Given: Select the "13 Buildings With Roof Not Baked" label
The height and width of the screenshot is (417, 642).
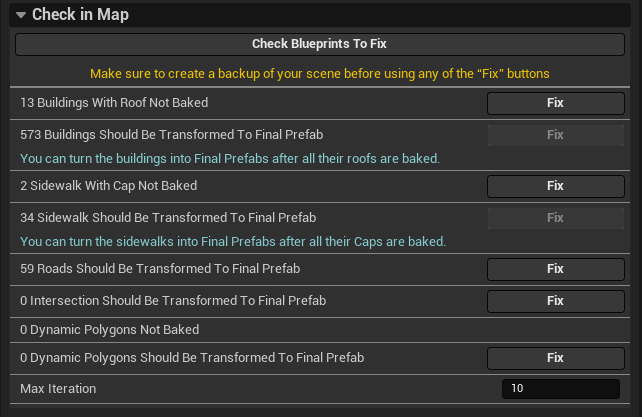Looking at the screenshot, I should 114,102.
